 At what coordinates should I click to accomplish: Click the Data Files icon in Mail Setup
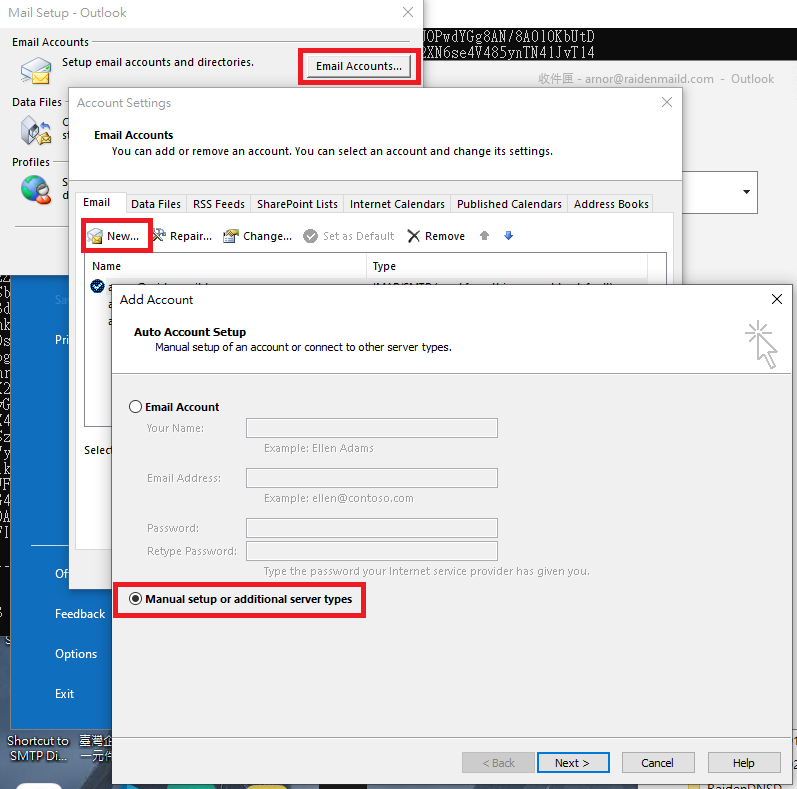click(x=36, y=130)
